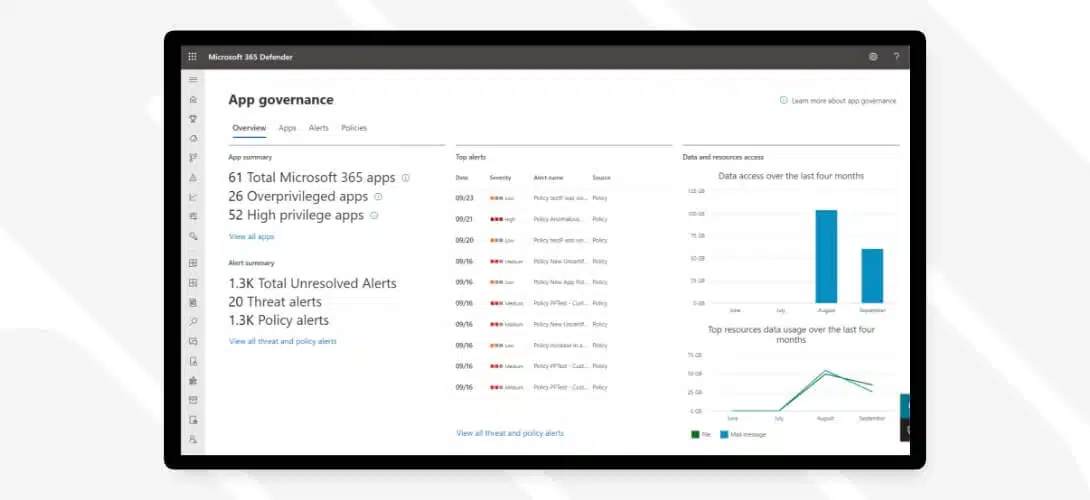The image size is (1090, 500).
Task: Click the green File legend swatch
Action: 694,435
